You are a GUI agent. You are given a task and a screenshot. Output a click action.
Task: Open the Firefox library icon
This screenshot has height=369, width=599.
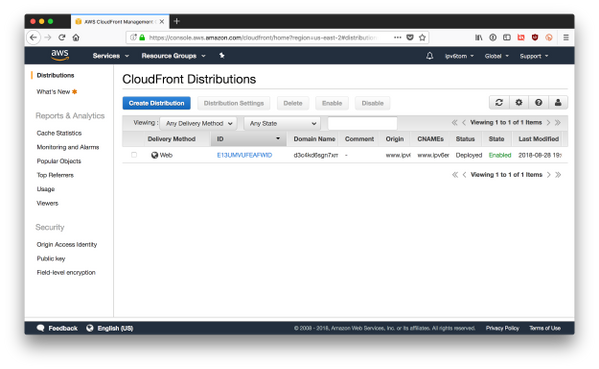coord(479,37)
